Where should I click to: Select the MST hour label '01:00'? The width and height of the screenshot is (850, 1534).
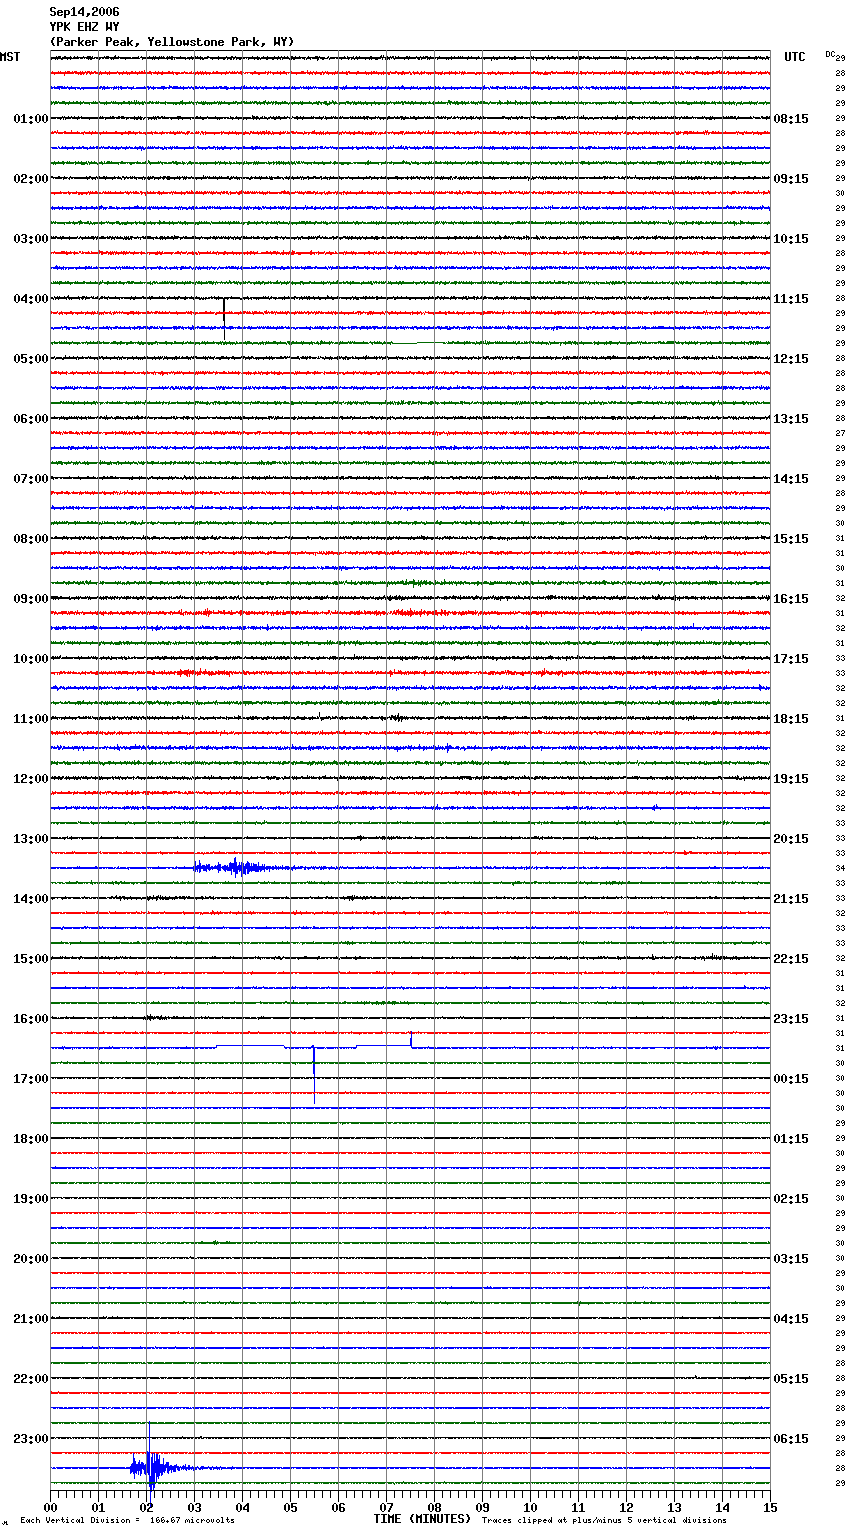pyautogui.click(x=31, y=119)
